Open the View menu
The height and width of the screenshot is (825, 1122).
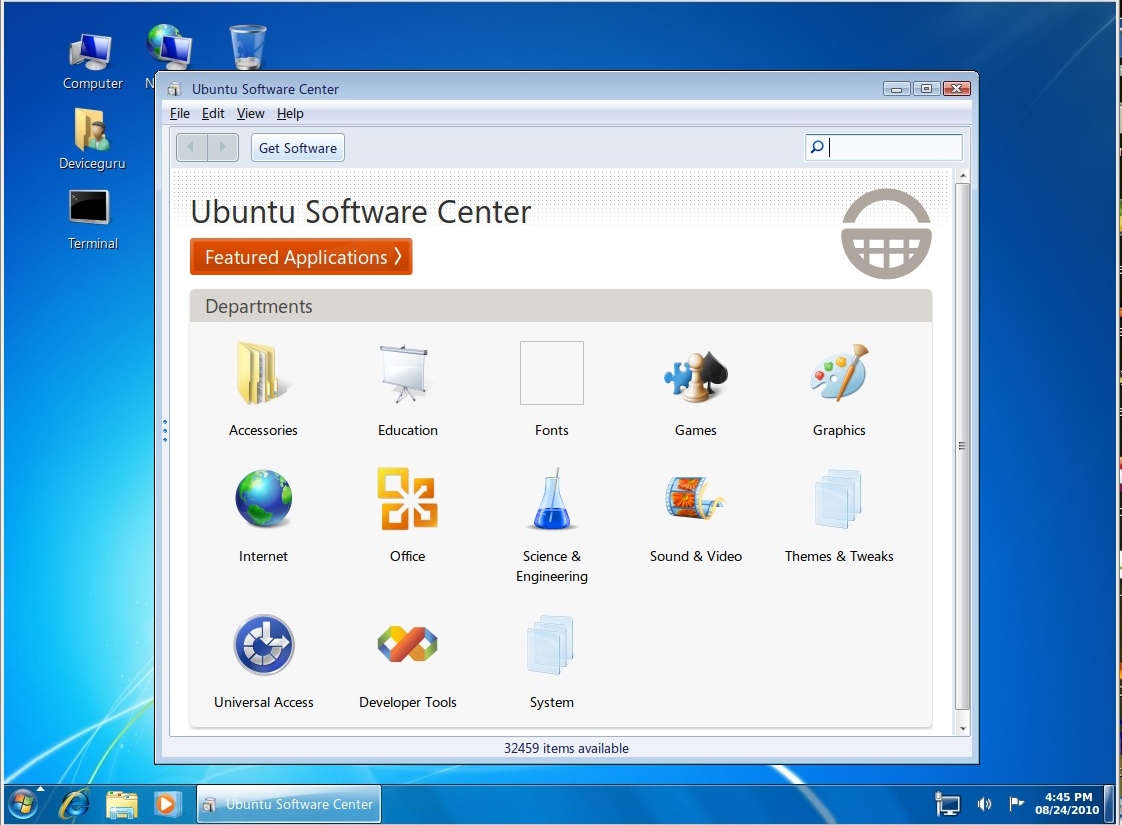click(250, 113)
